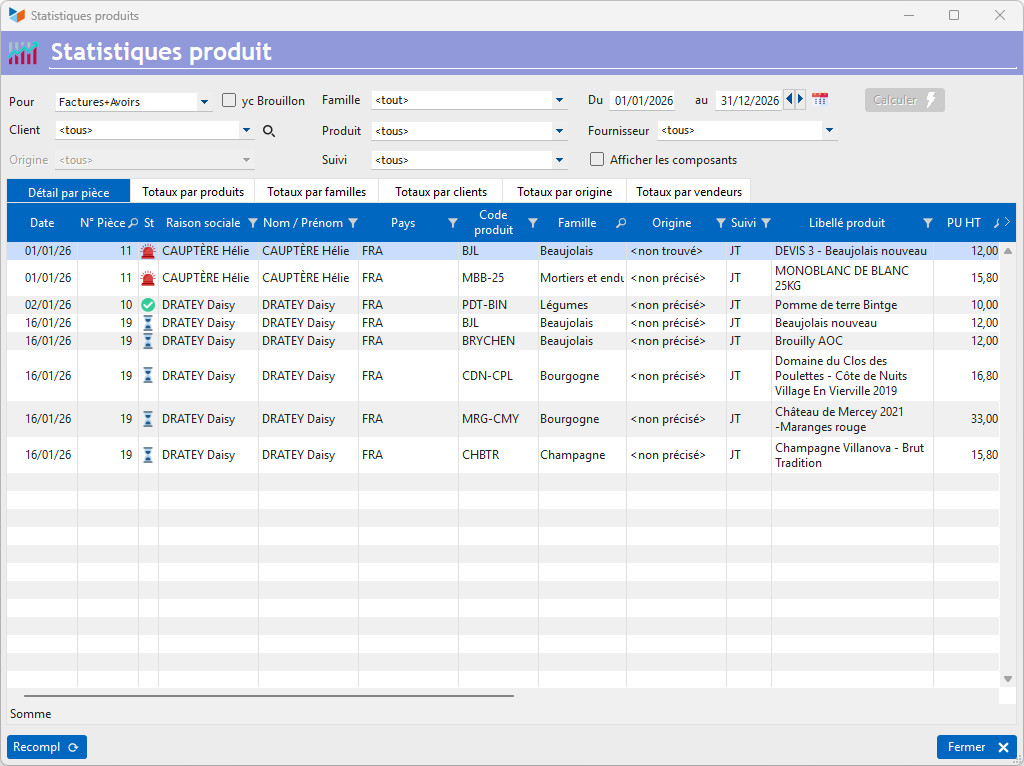The height and width of the screenshot is (766, 1024).
Task: Click filter icon on Raison sociale column
Action: pyautogui.click(x=252, y=223)
